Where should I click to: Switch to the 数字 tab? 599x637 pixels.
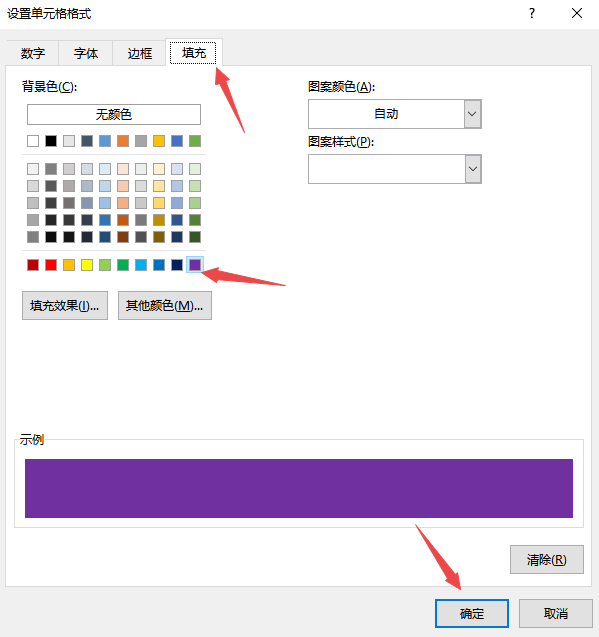tap(33, 53)
